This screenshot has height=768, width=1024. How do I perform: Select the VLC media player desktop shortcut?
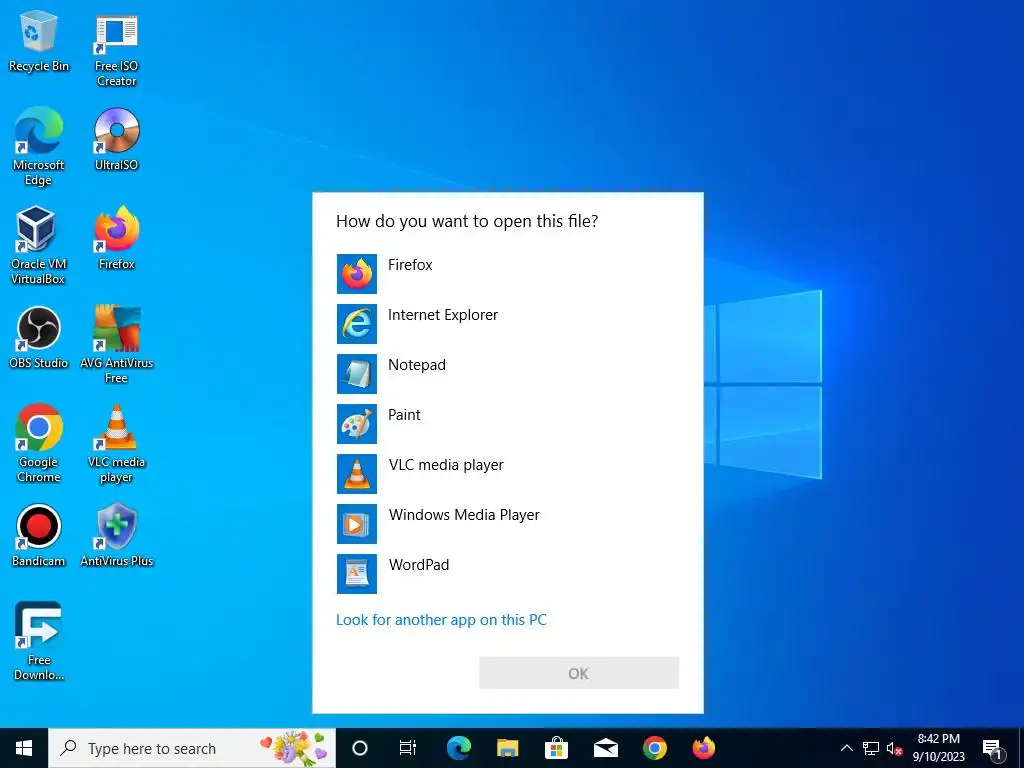coord(116,443)
